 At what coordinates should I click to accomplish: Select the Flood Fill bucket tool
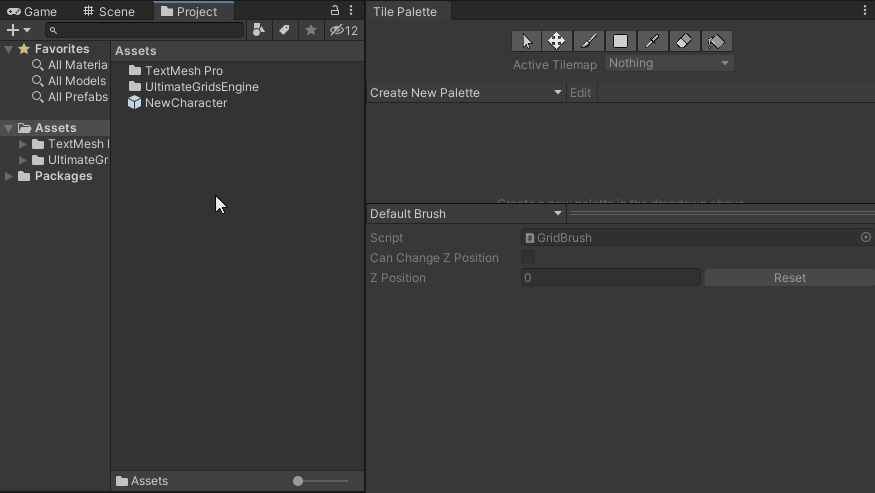click(x=716, y=41)
